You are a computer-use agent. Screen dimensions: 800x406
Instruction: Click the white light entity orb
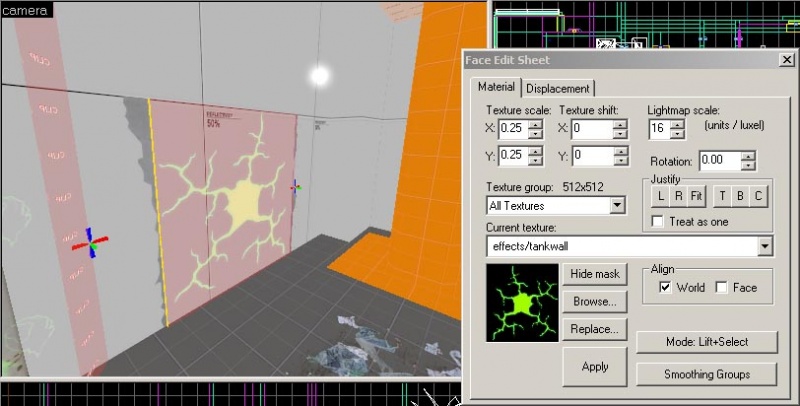point(320,75)
